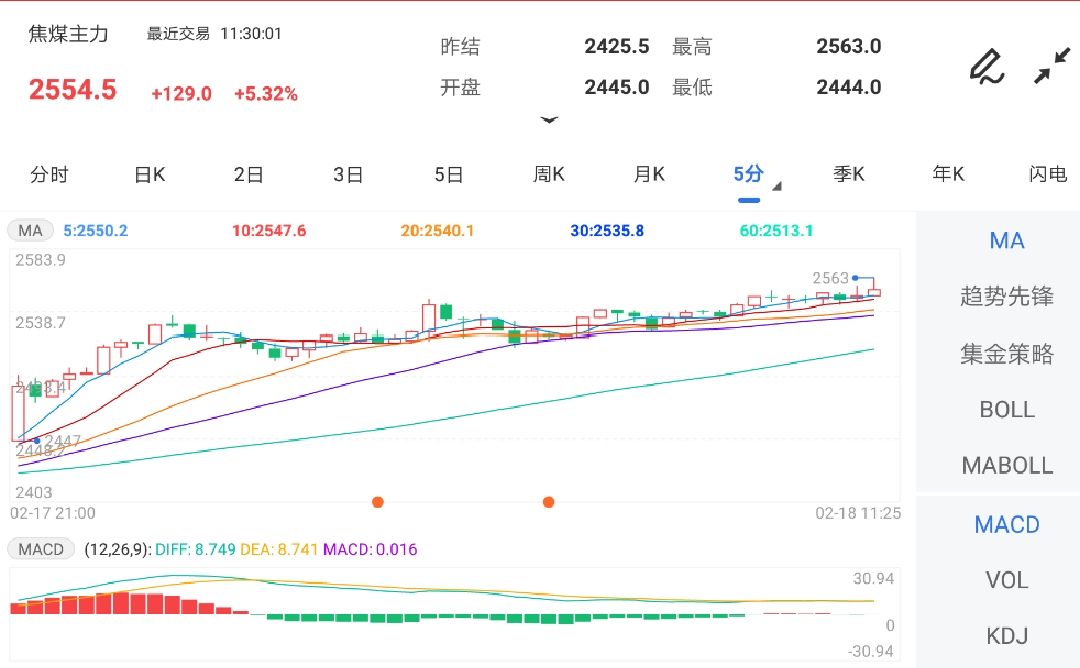The image size is (1080, 668).
Task: Click the DIFF: 8.749 value
Action: point(195,550)
